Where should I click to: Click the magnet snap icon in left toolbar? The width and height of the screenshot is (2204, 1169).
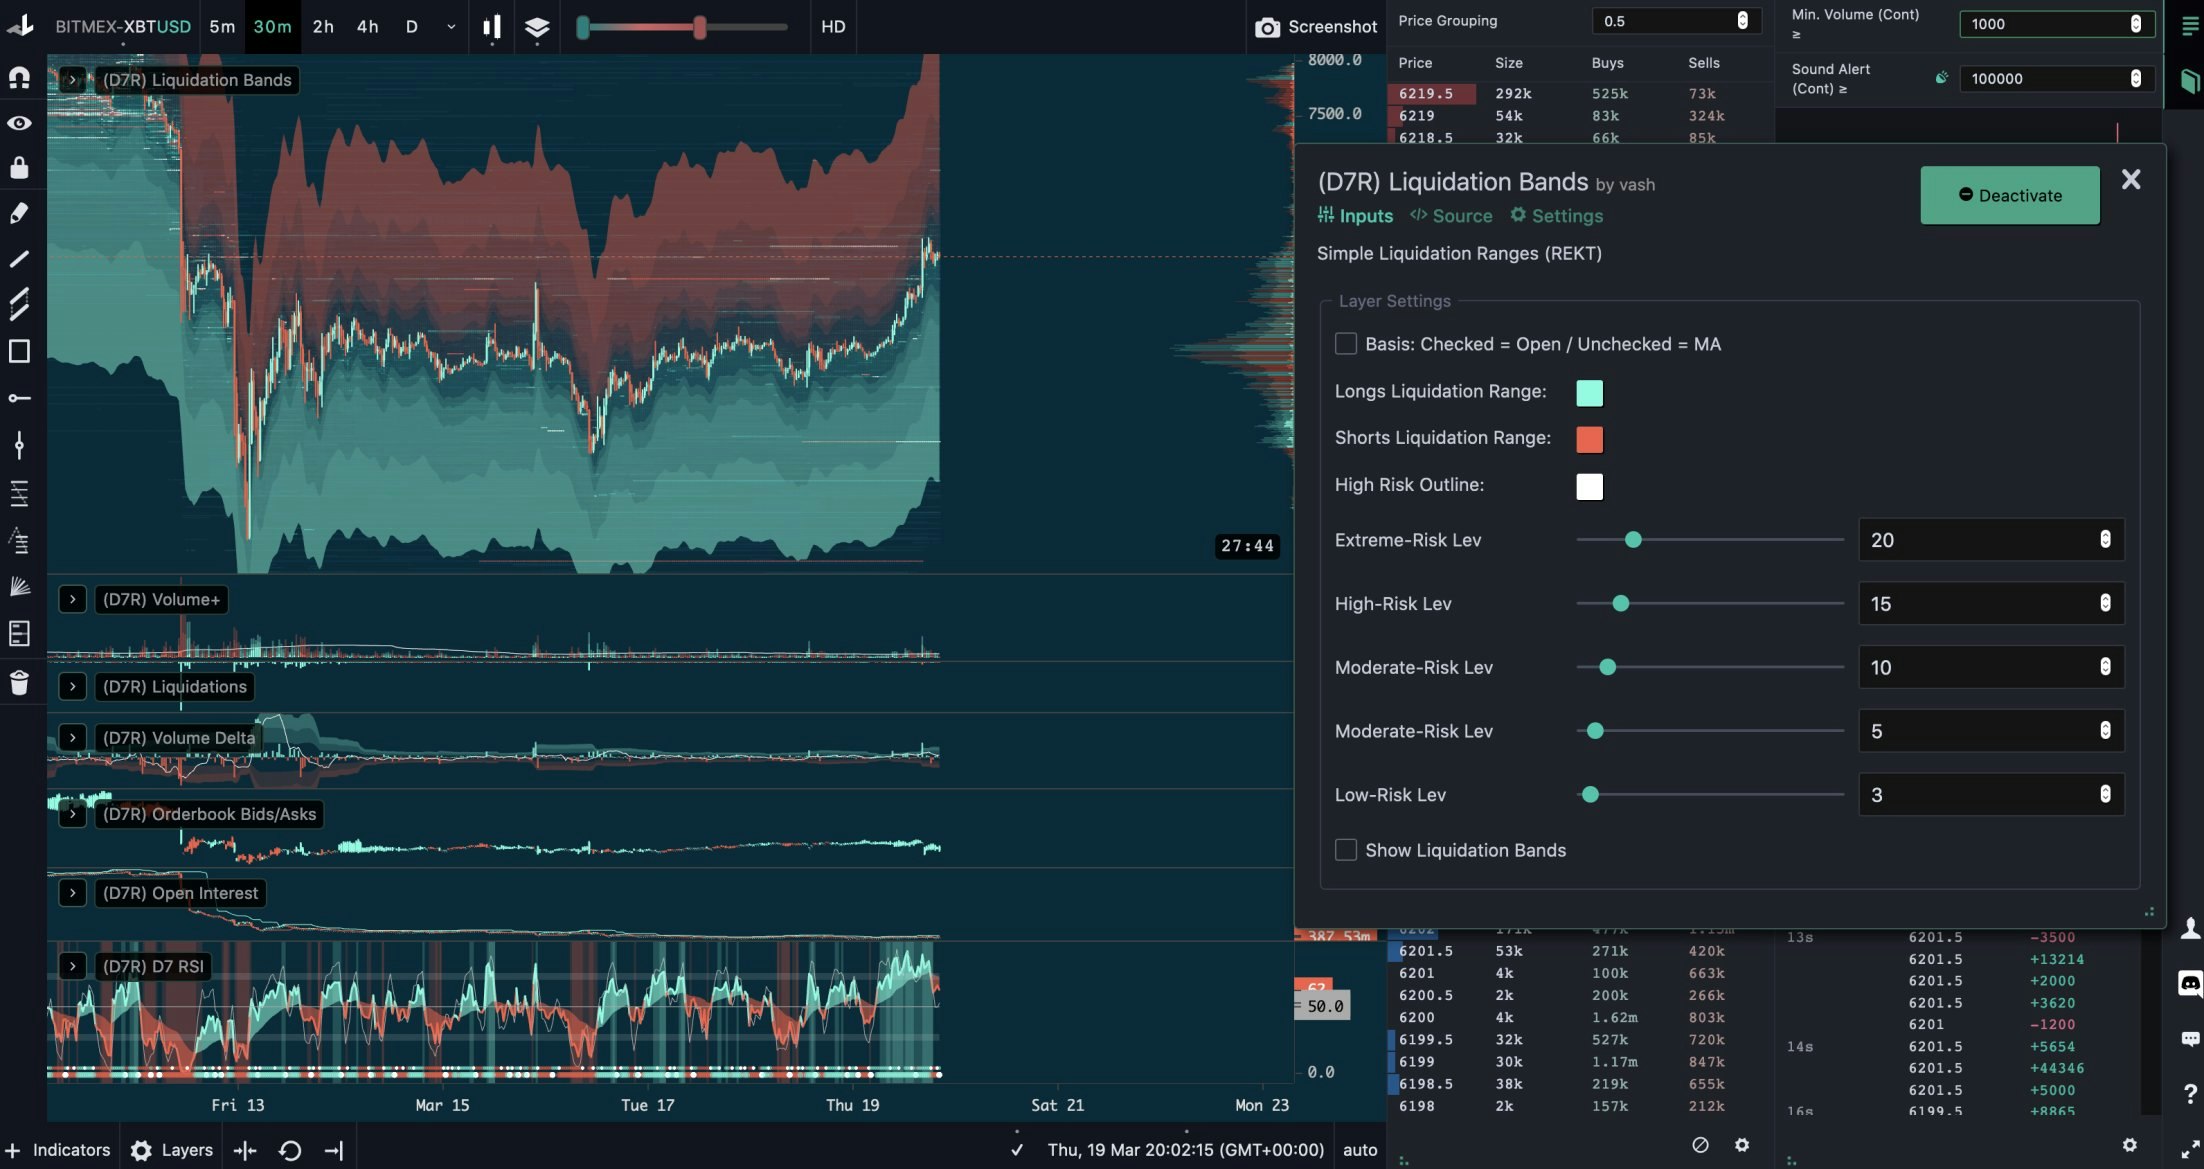(19, 77)
